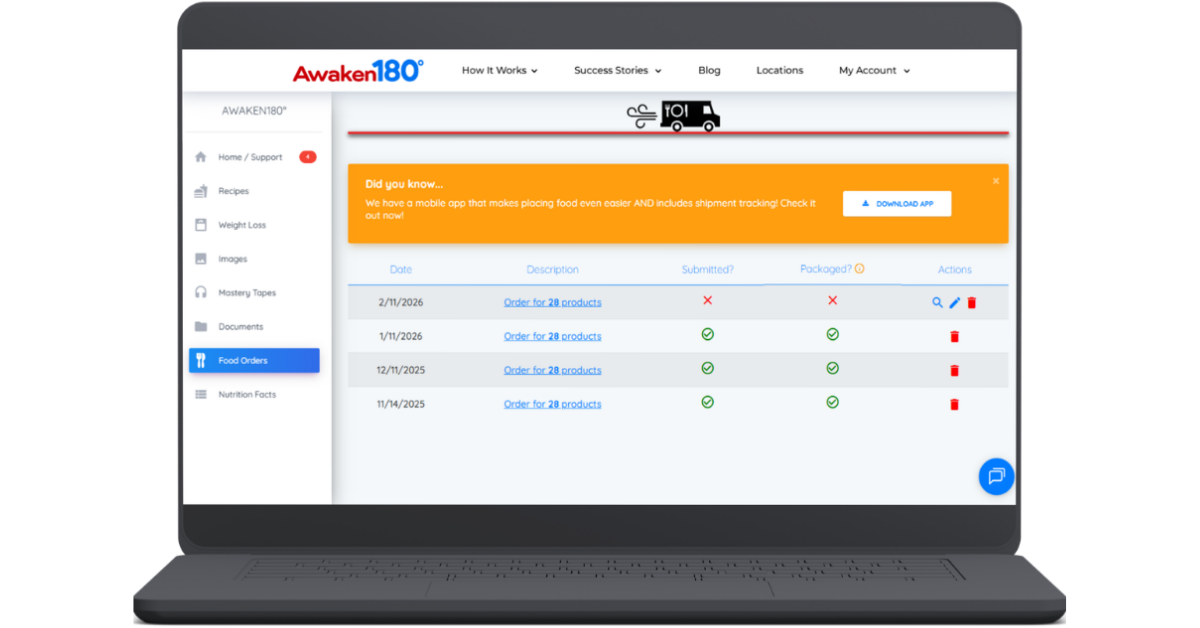The height and width of the screenshot is (628, 1200).
Task: Open the 12/11/2025 order link
Action: click(553, 371)
